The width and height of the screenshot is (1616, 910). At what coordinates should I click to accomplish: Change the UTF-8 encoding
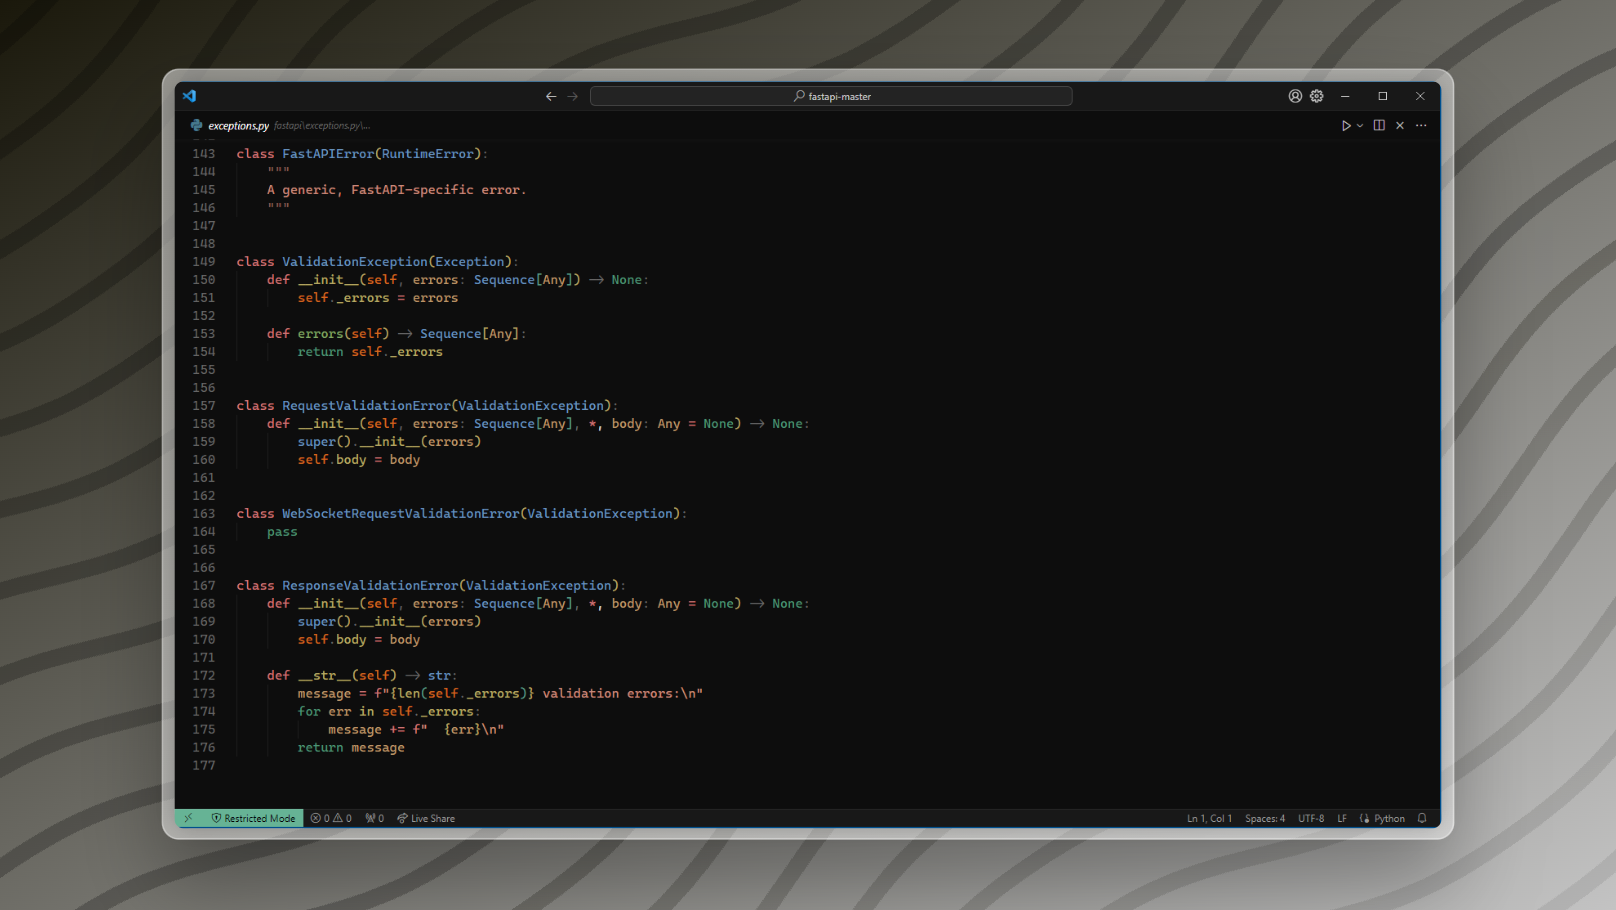pos(1311,818)
